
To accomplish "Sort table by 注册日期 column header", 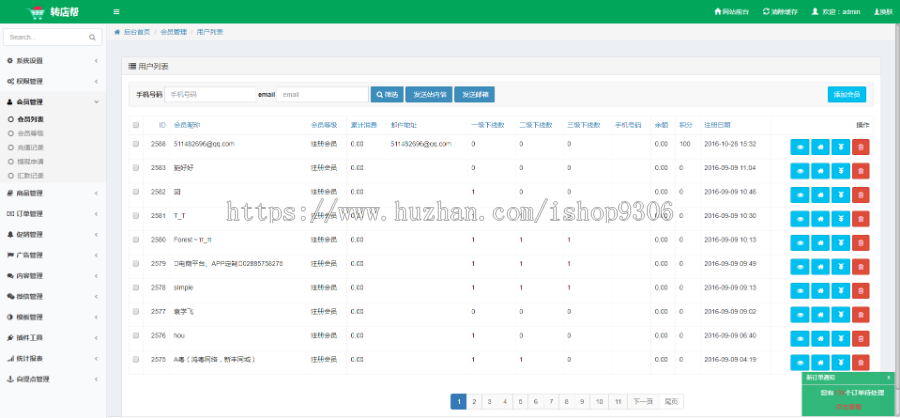I will coord(717,125).
